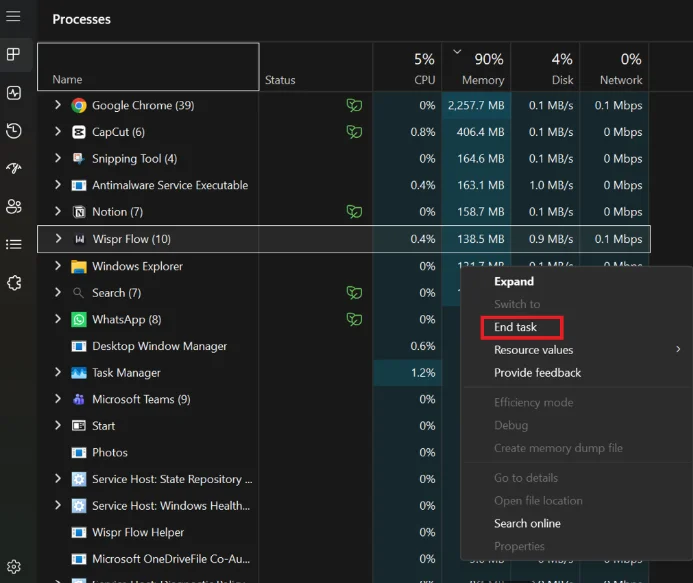Expand Service Host: Windows Health row
Viewport: 693px width, 583px height.
58,505
